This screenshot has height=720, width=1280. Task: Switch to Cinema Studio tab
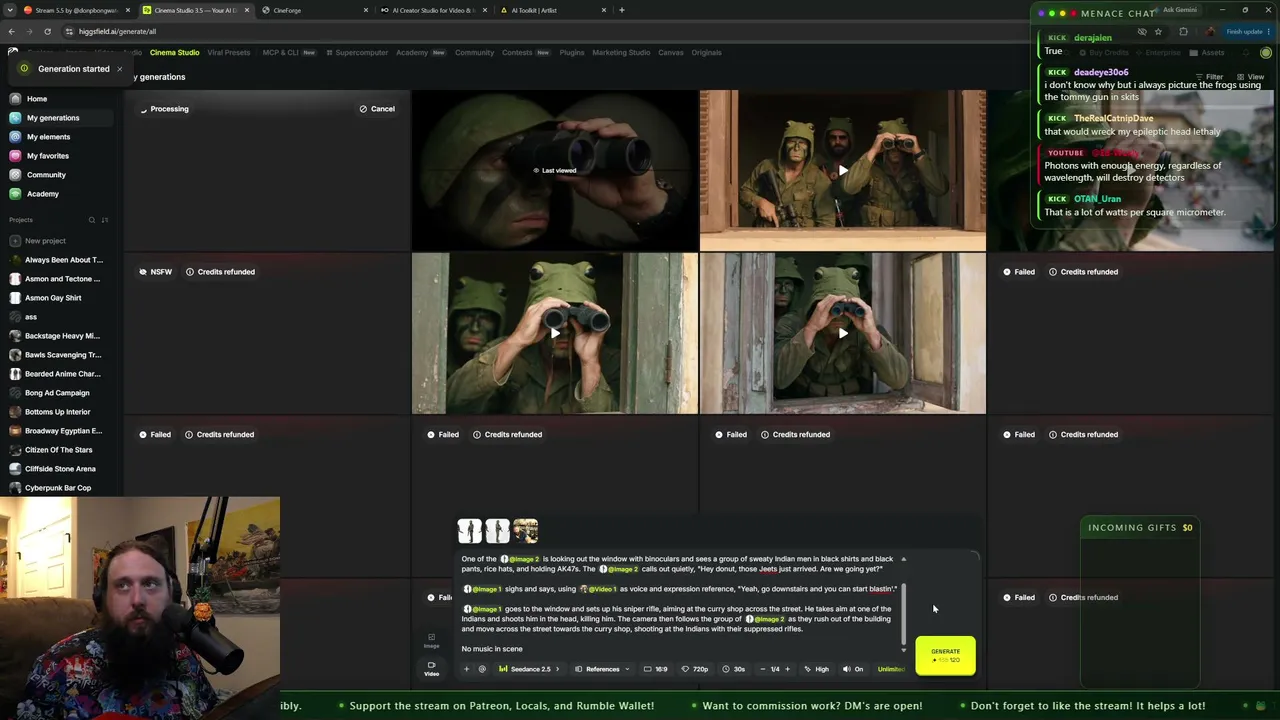pos(175,52)
